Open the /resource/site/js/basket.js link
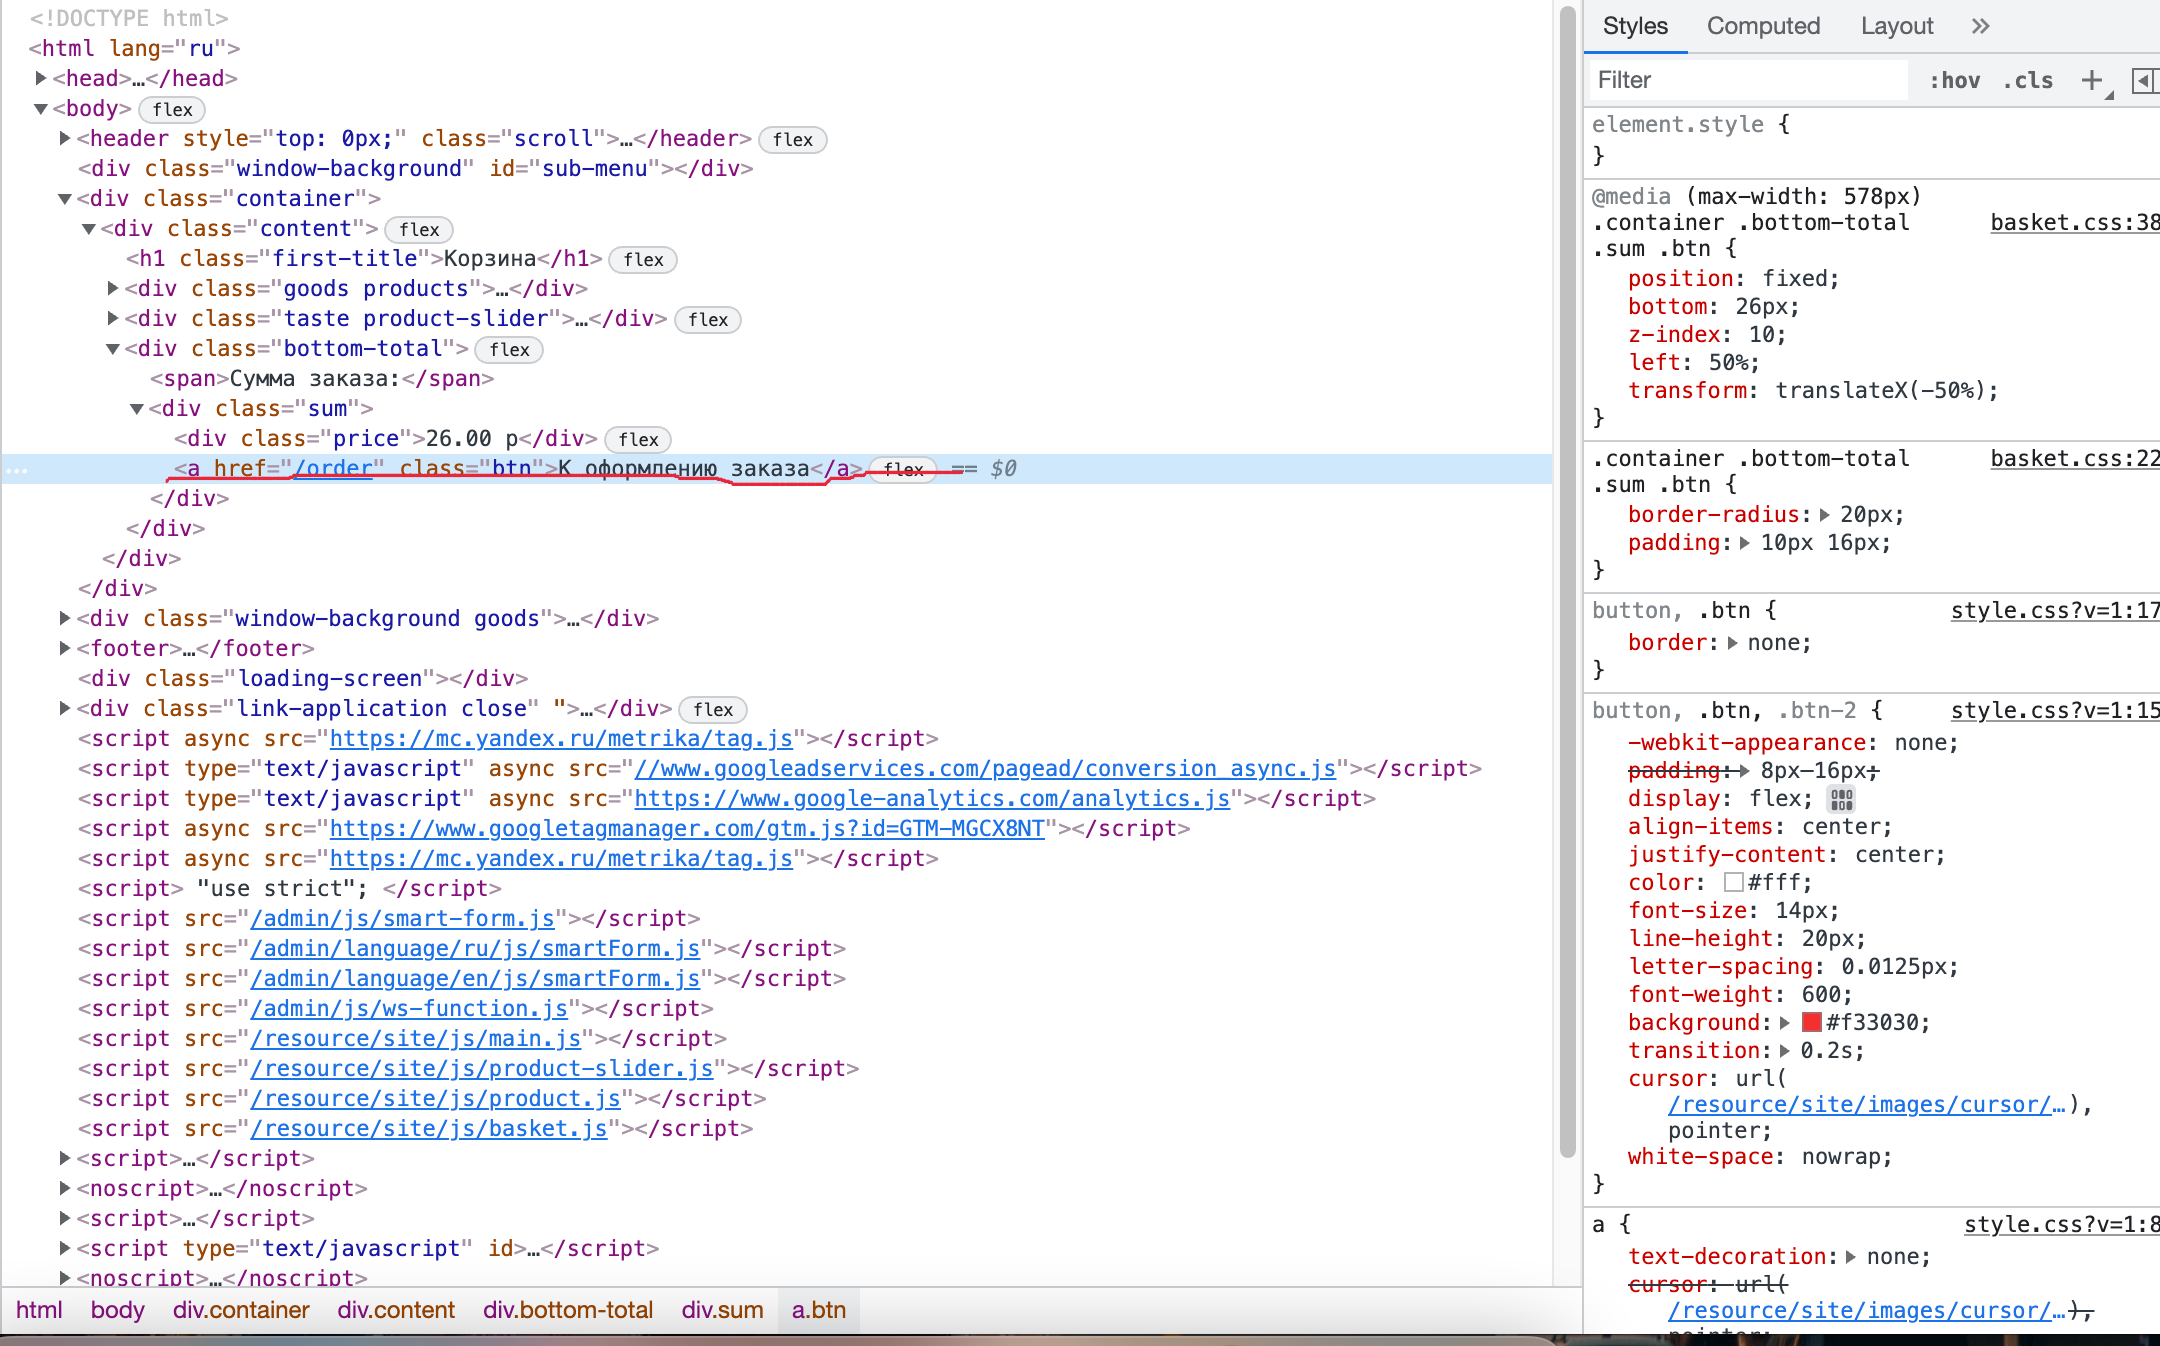Viewport: 2160px width, 1346px height. [x=429, y=1128]
